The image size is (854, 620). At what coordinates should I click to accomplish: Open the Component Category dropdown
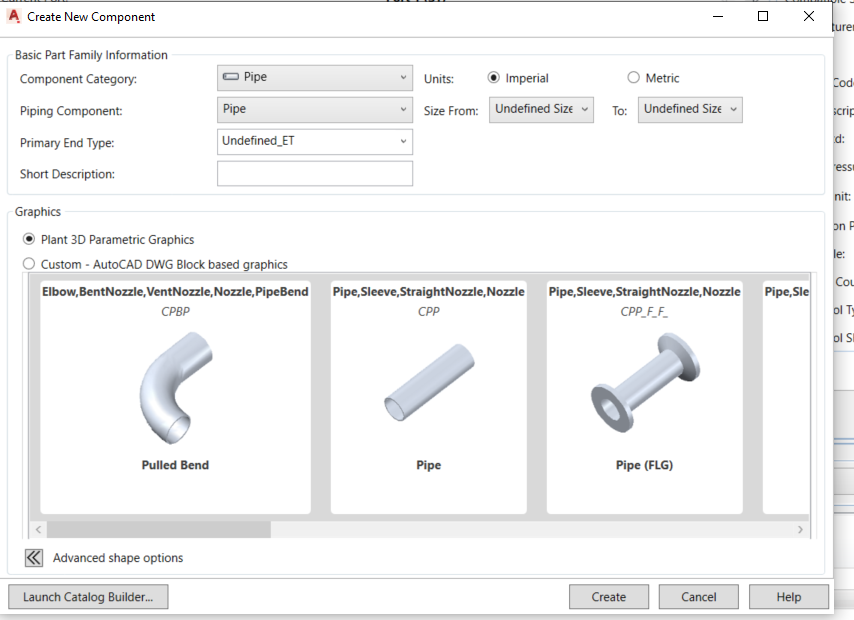404,77
